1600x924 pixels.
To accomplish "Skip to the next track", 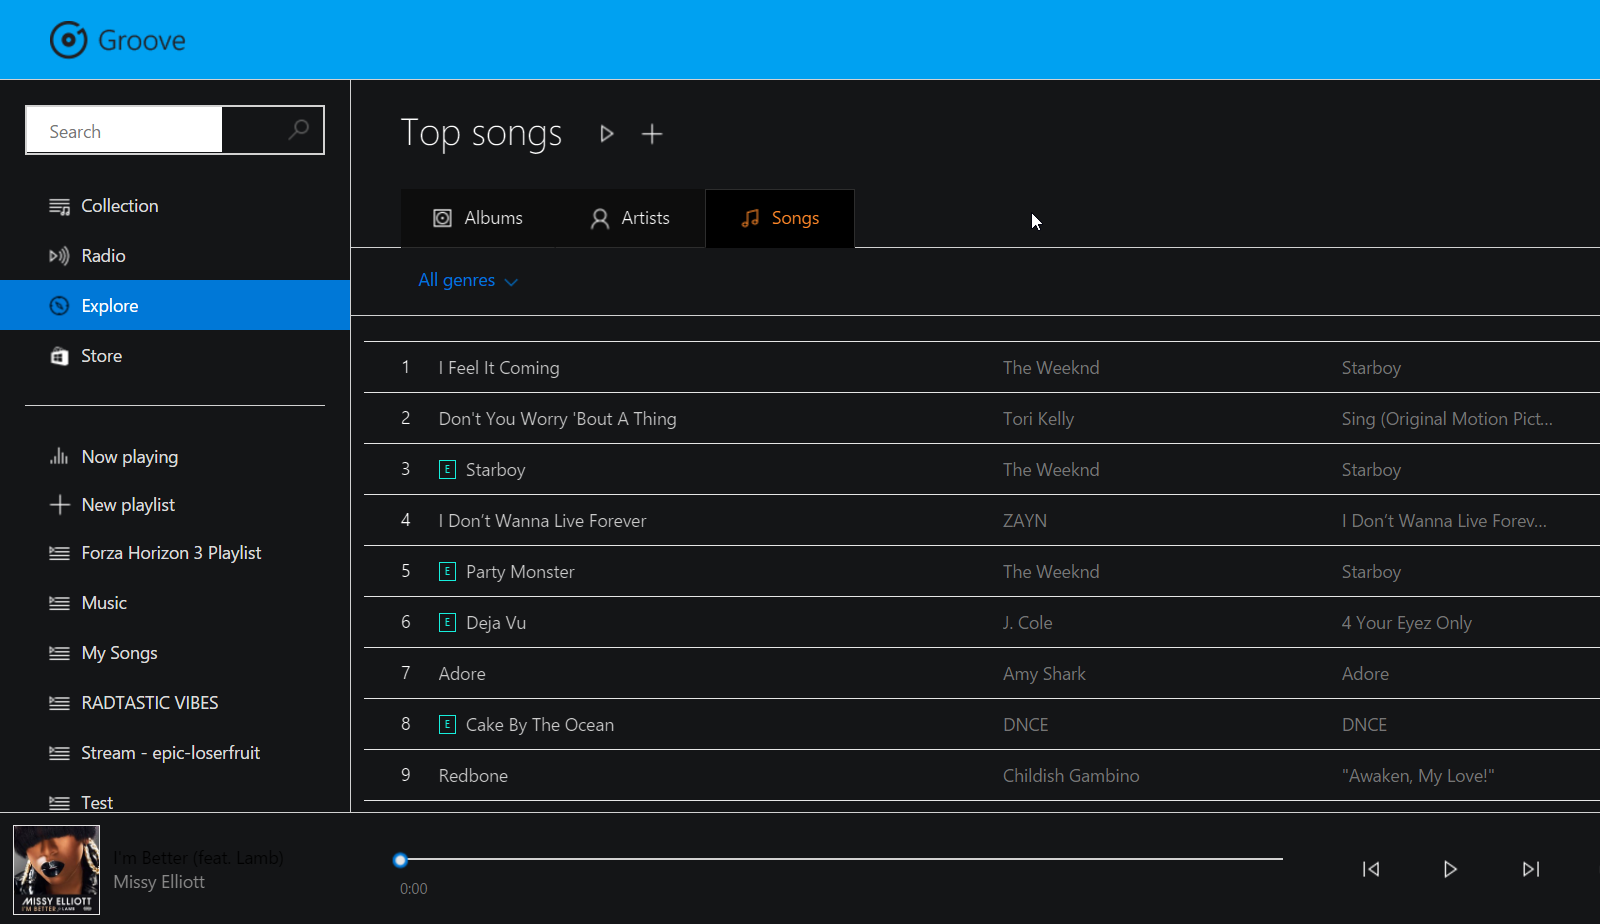I will [1530, 869].
